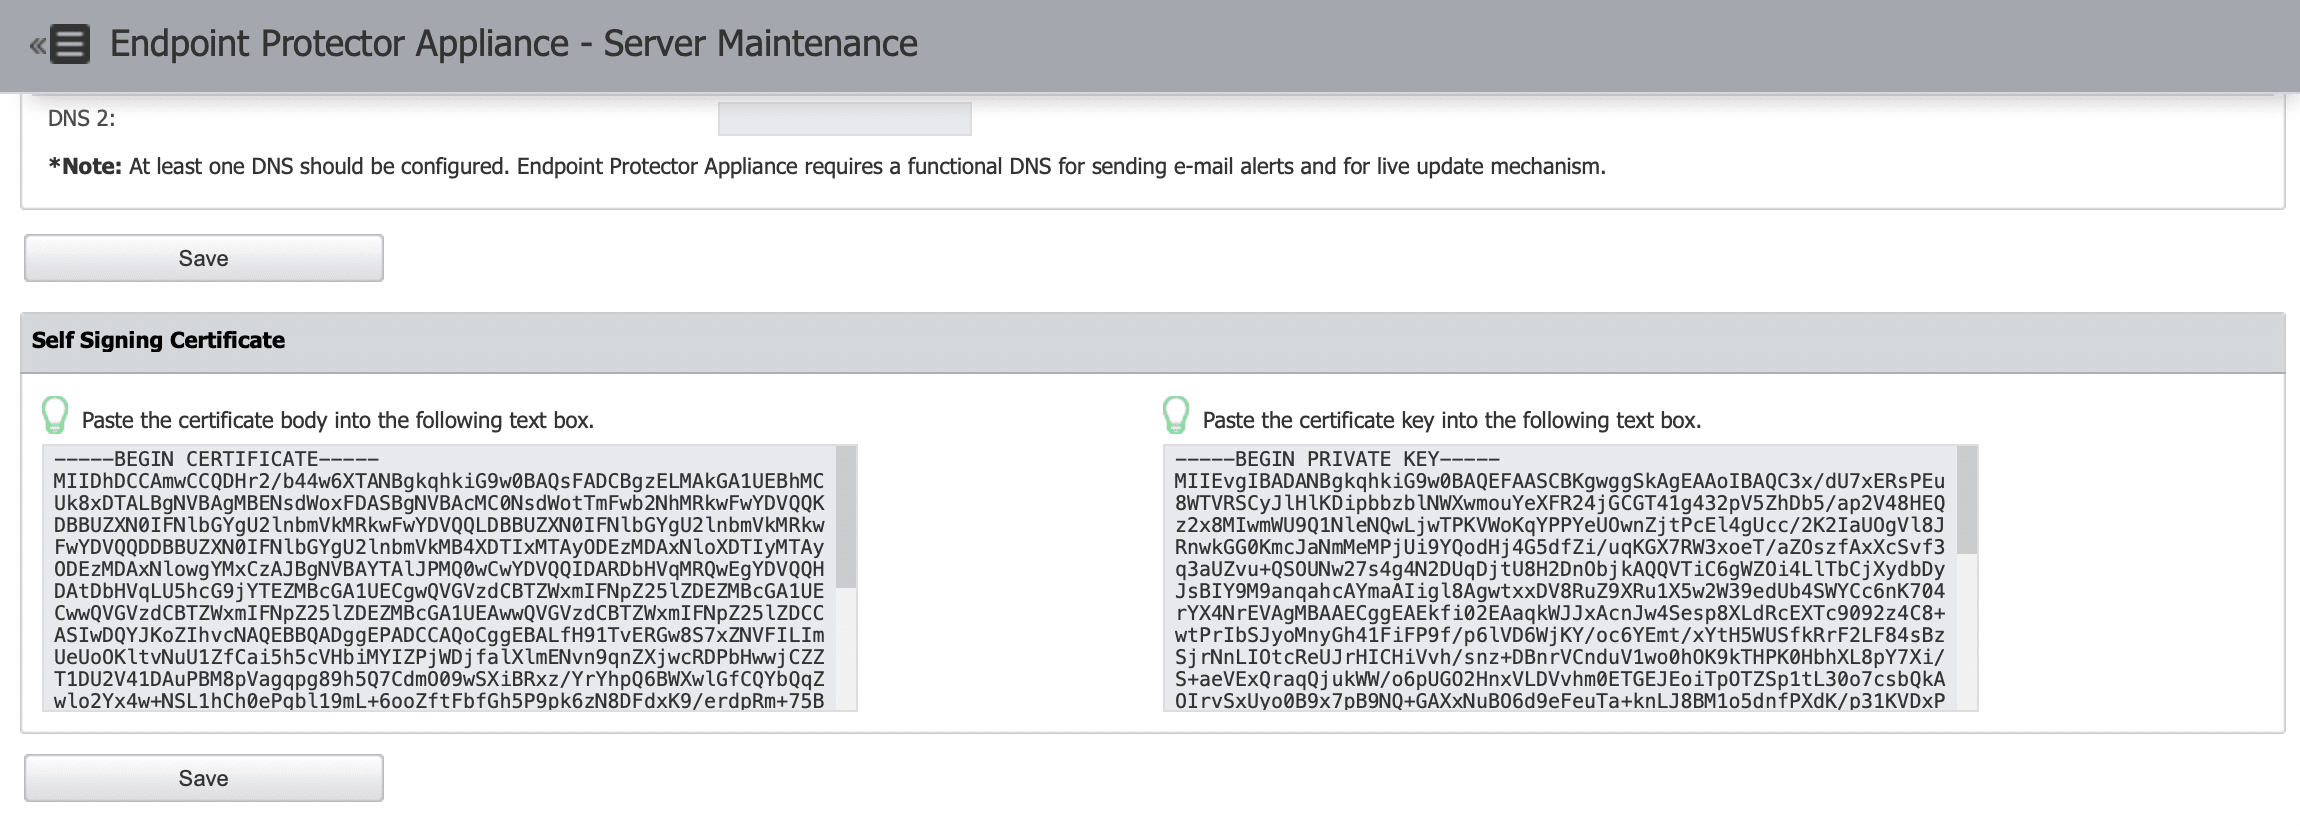This screenshot has width=2300, height=826.
Task: Click the lightbulb hint icon beside certificate key
Action: pos(1176,415)
